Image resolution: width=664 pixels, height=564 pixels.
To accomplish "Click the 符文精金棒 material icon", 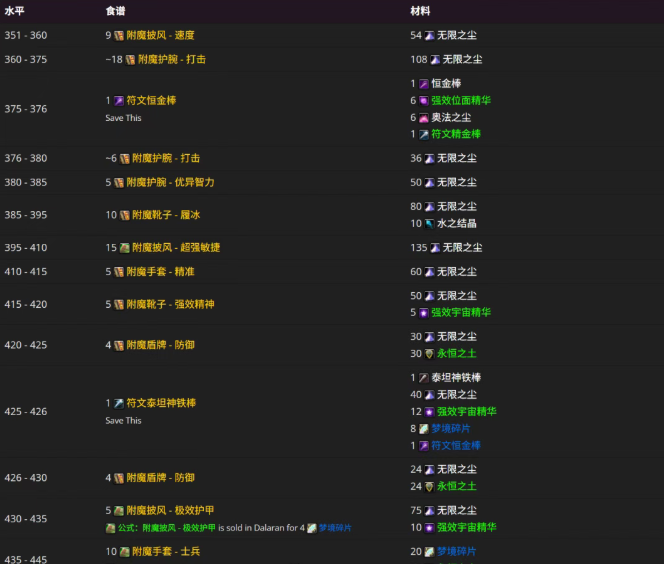I will tap(424, 134).
